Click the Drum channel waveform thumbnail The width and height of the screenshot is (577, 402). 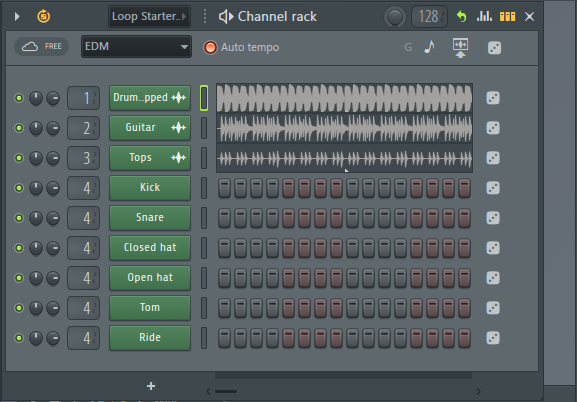tap(344, 98)
